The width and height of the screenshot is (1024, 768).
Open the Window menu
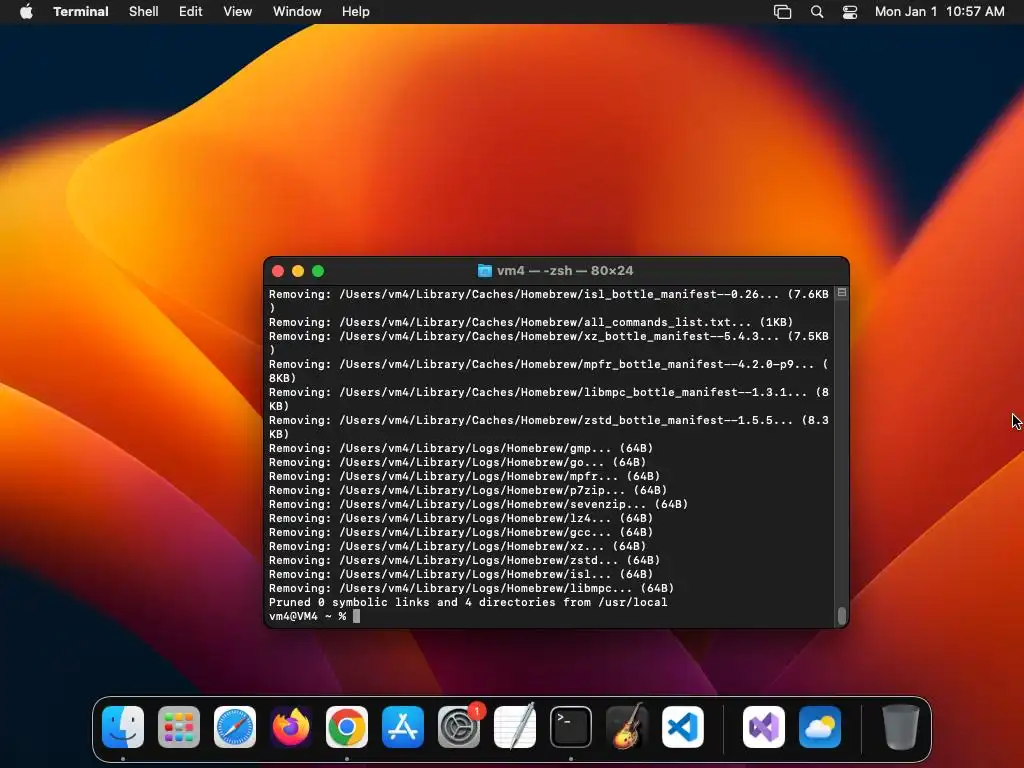click(297, 12)
